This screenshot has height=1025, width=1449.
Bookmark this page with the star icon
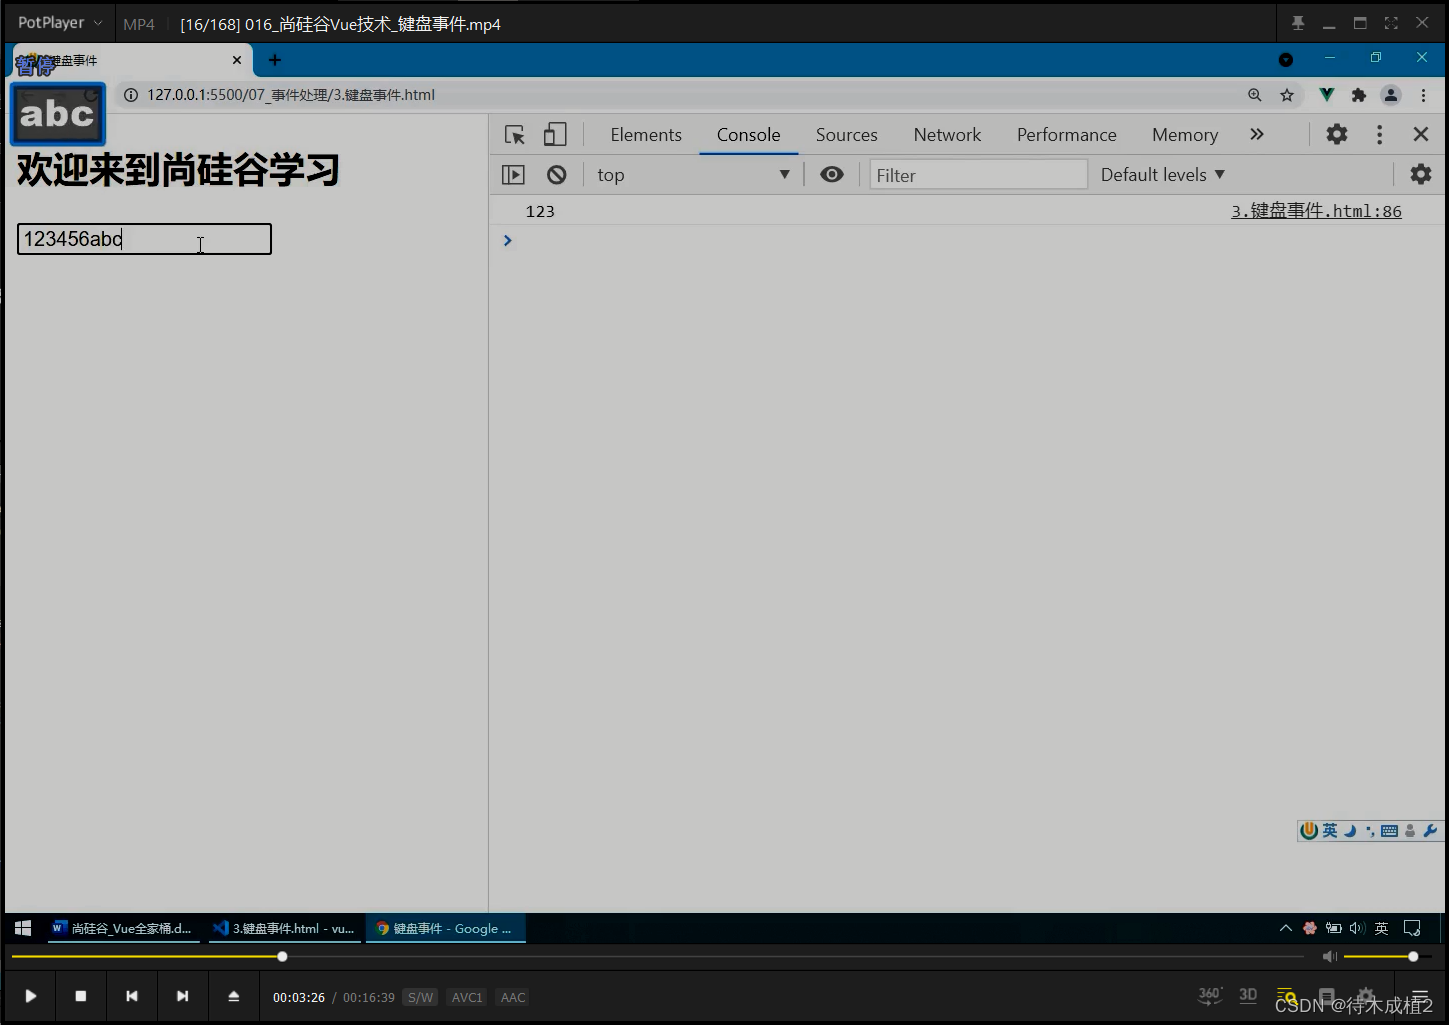(1287, 95)
